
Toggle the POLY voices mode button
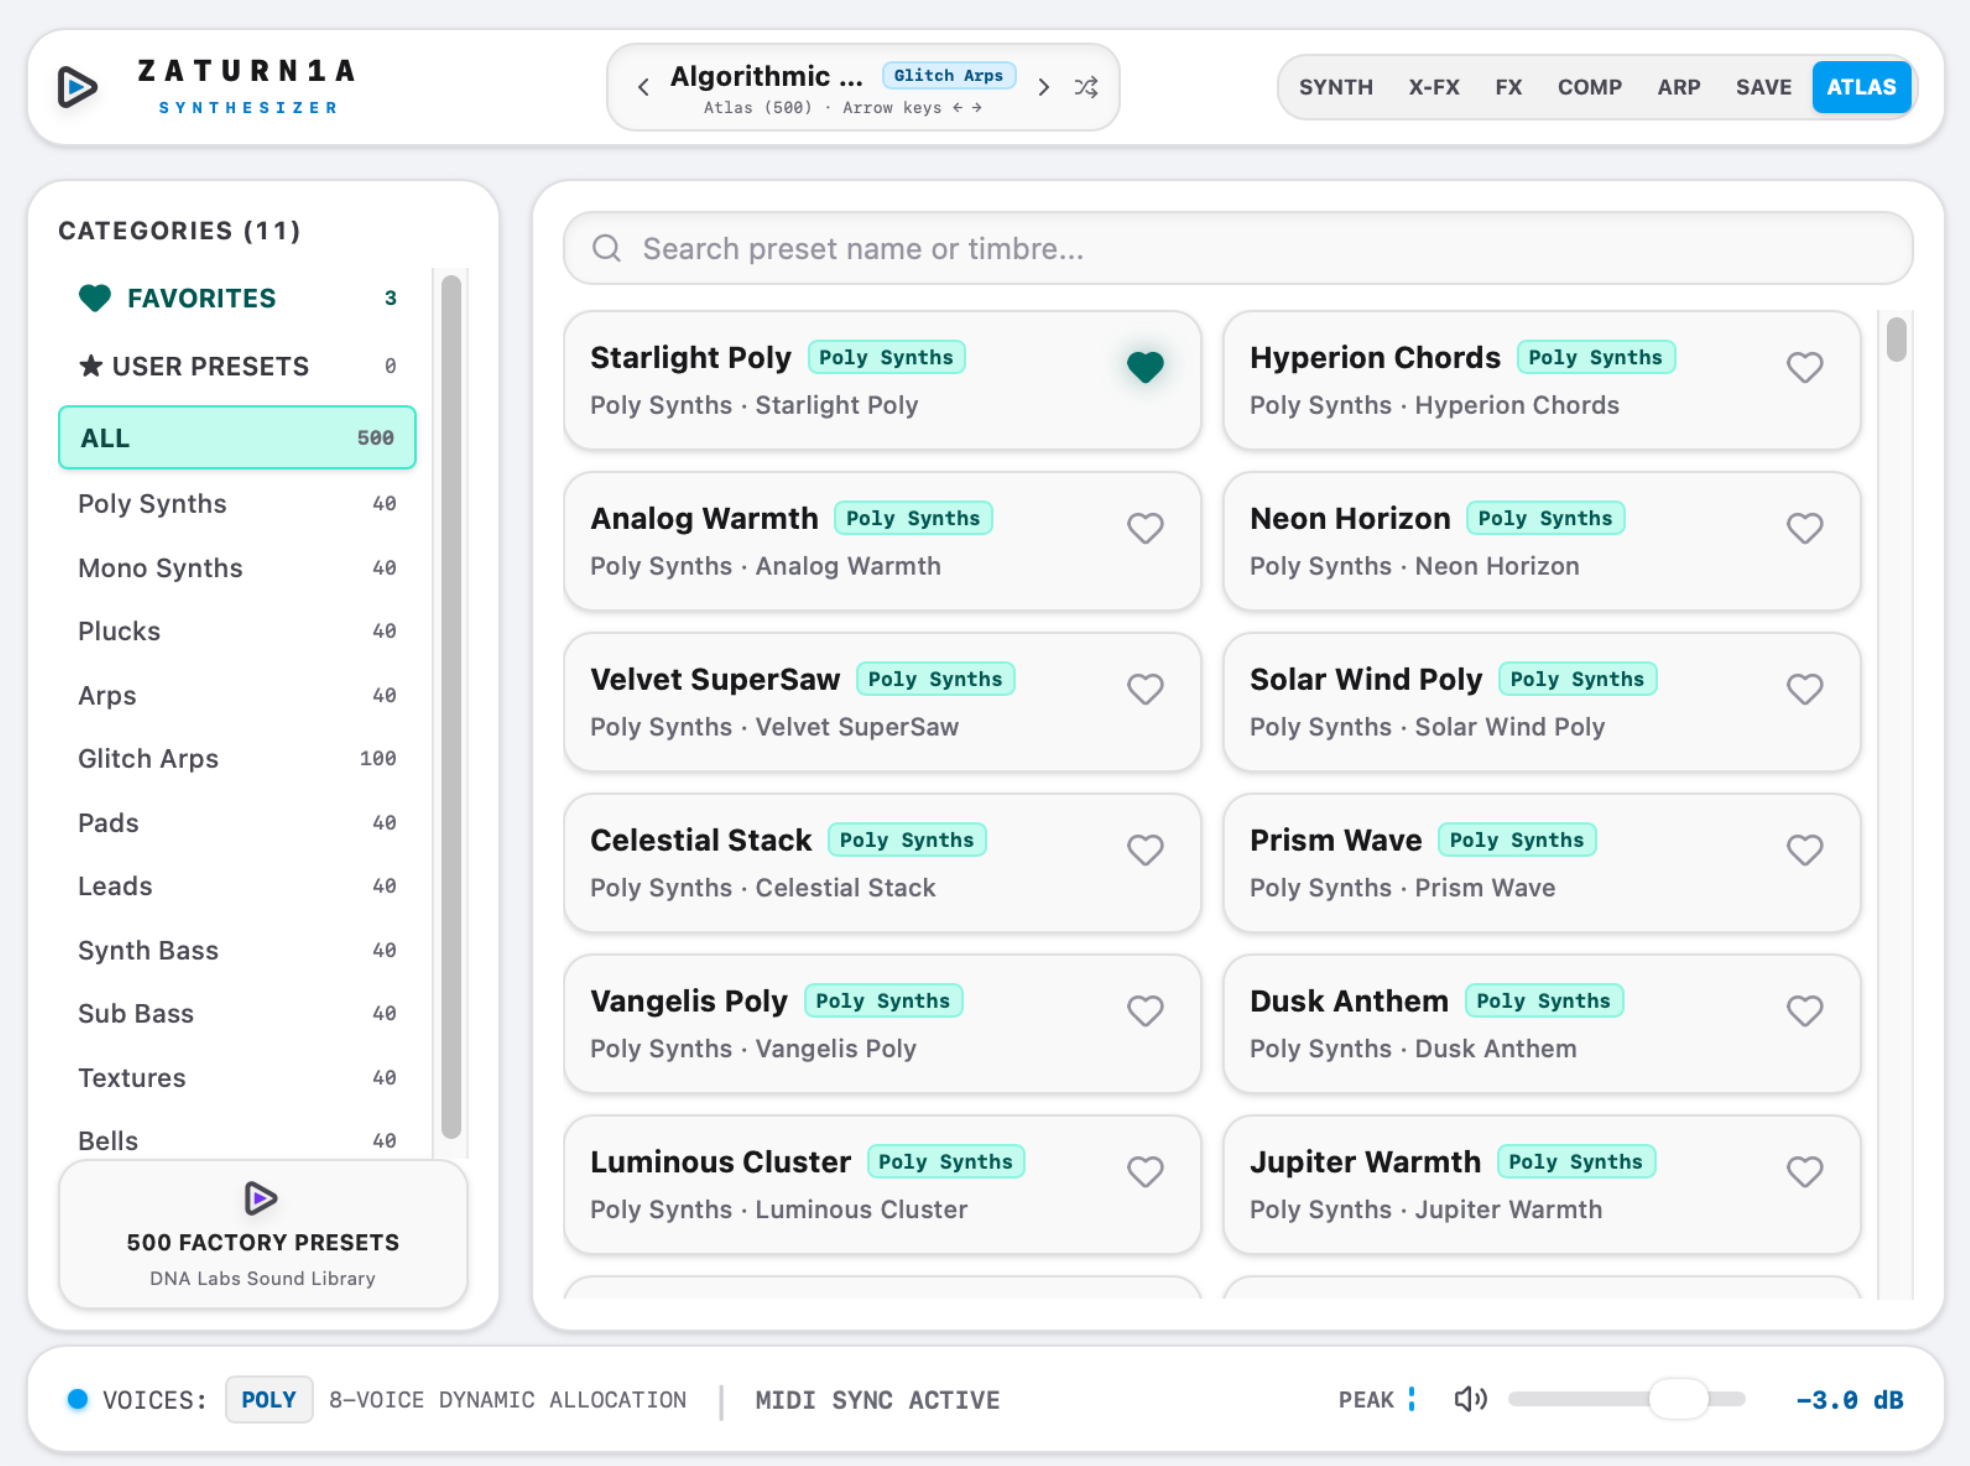269,1399
